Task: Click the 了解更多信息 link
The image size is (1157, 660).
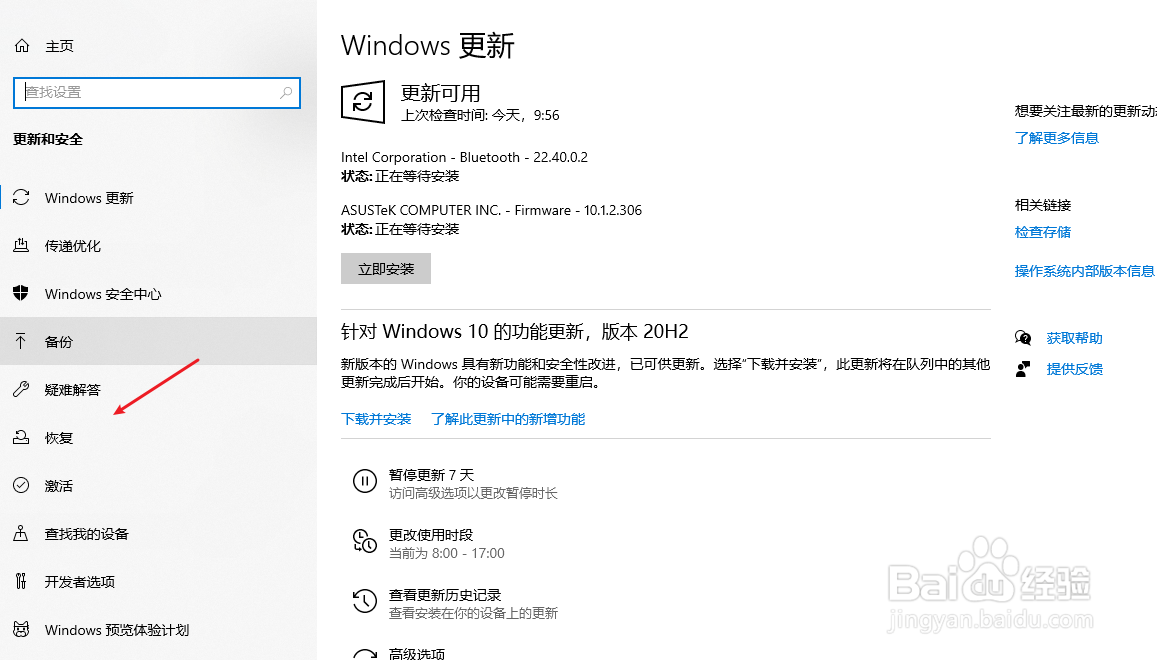Action: (1057, 138)
